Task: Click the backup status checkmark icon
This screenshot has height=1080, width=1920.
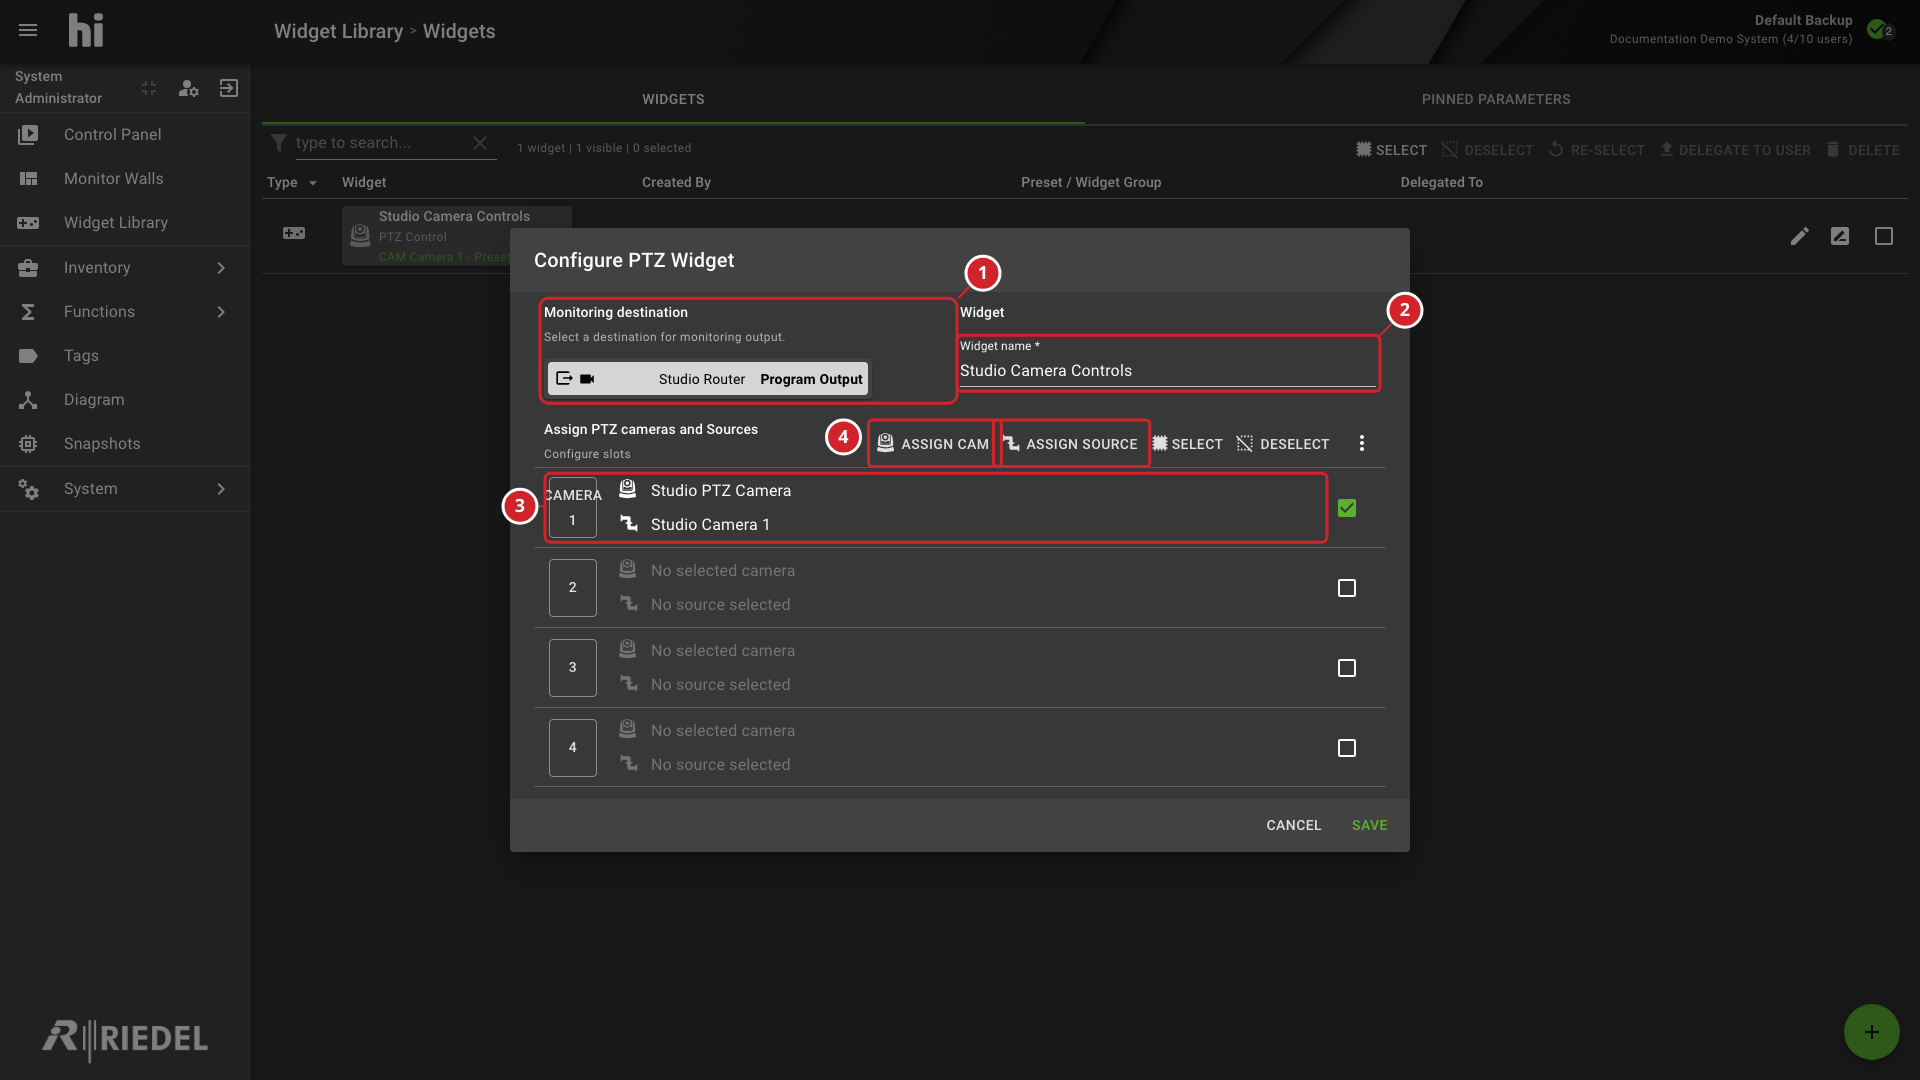Action: click(1877, 29)
